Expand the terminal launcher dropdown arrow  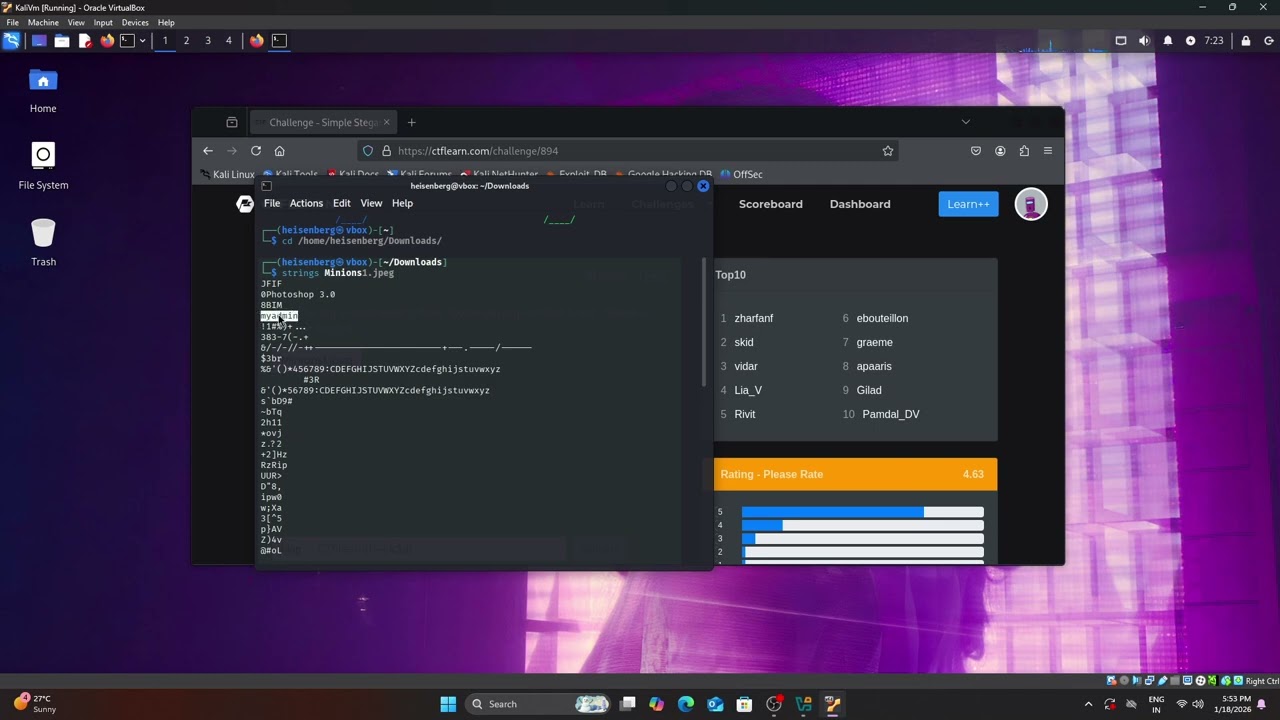[142, 41]
